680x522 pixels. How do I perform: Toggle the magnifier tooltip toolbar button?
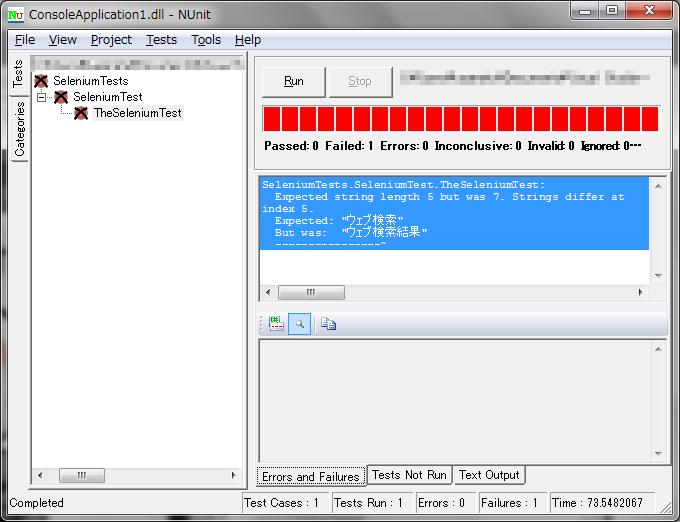click(299, 324)
